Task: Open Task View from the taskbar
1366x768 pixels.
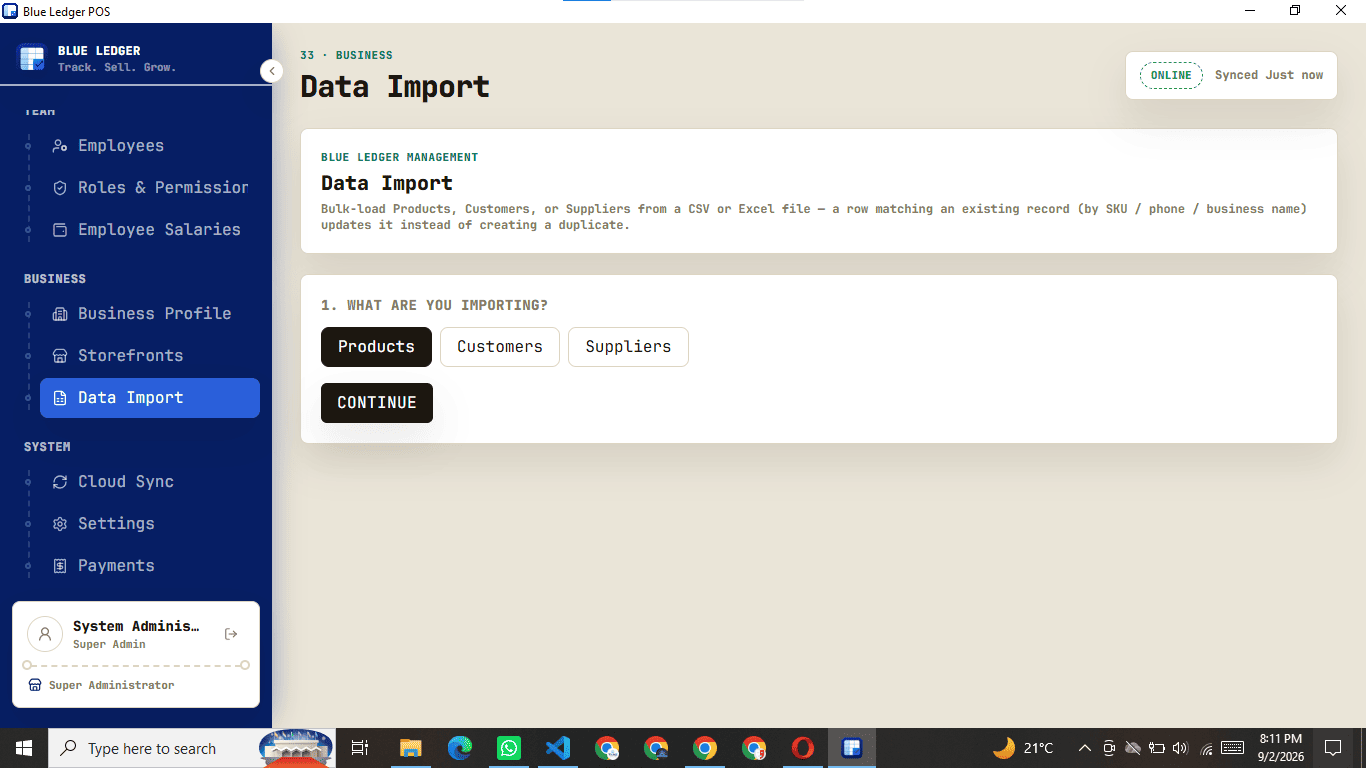Action: [x=360, y=748]
